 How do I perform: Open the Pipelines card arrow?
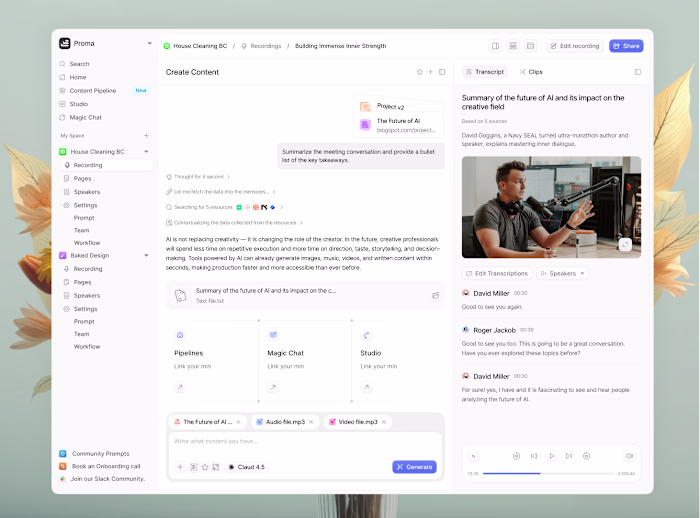[x=180, y=387]
